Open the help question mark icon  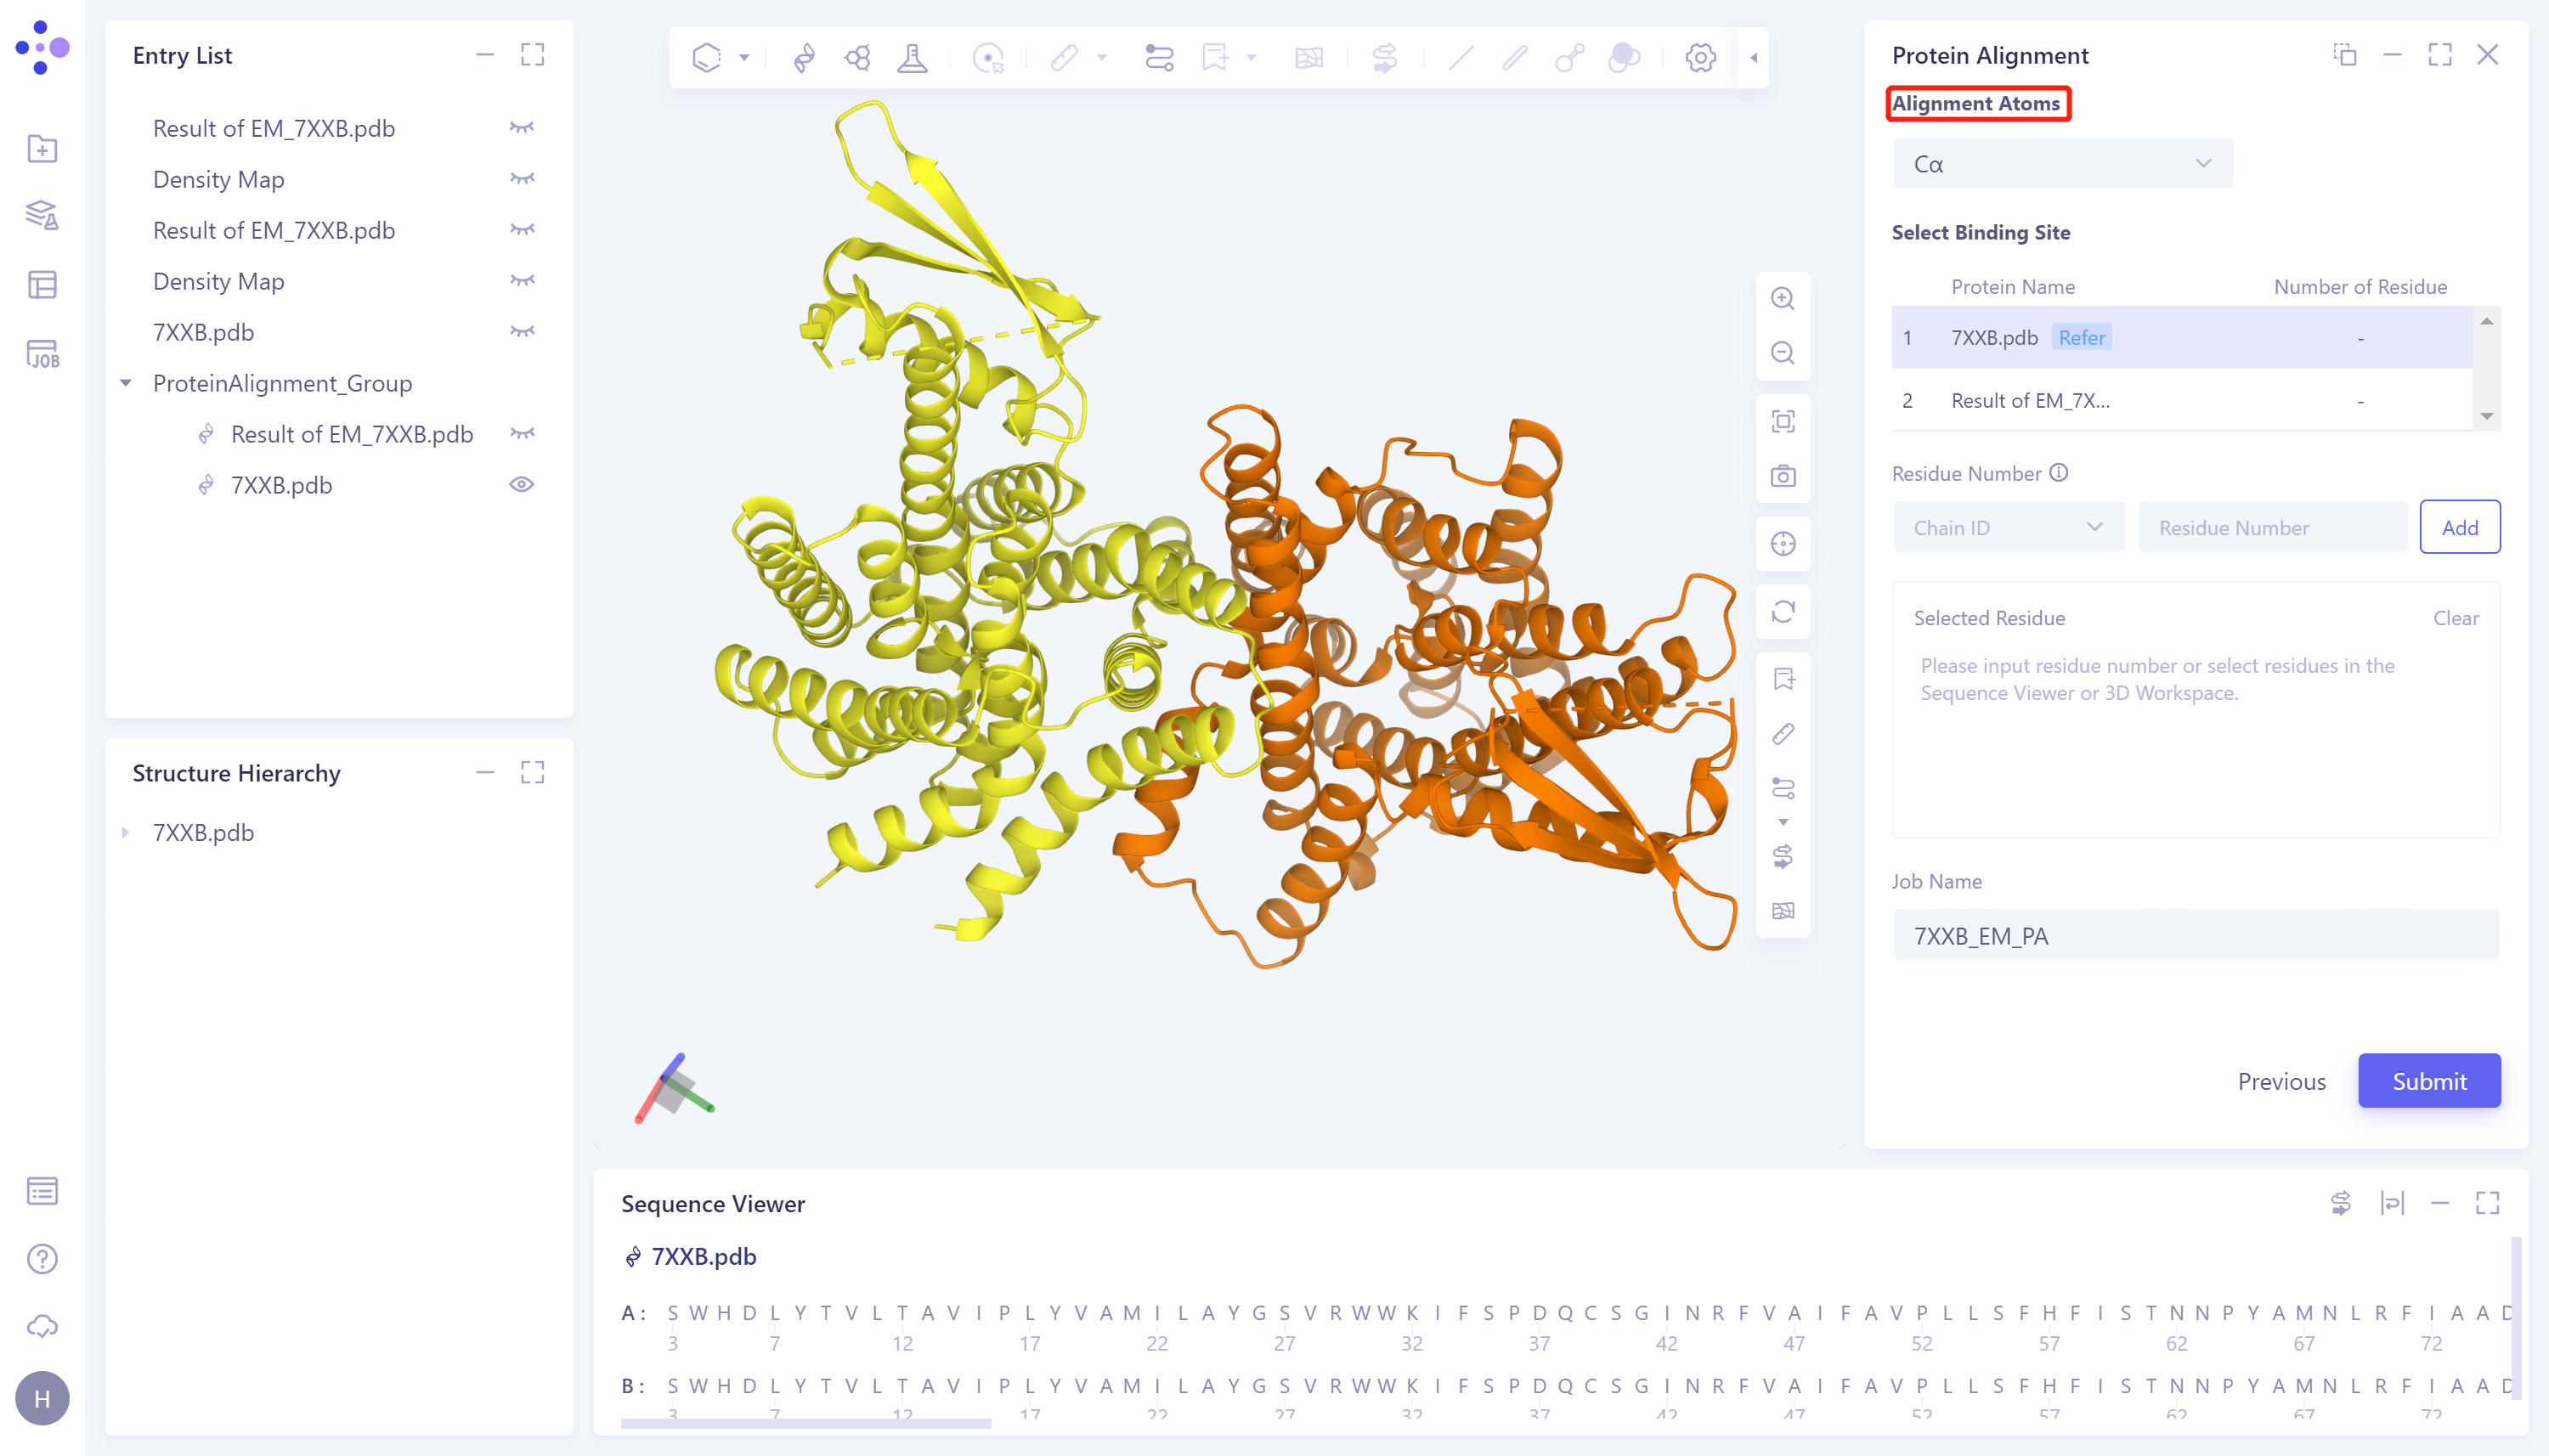point(42,1259)
